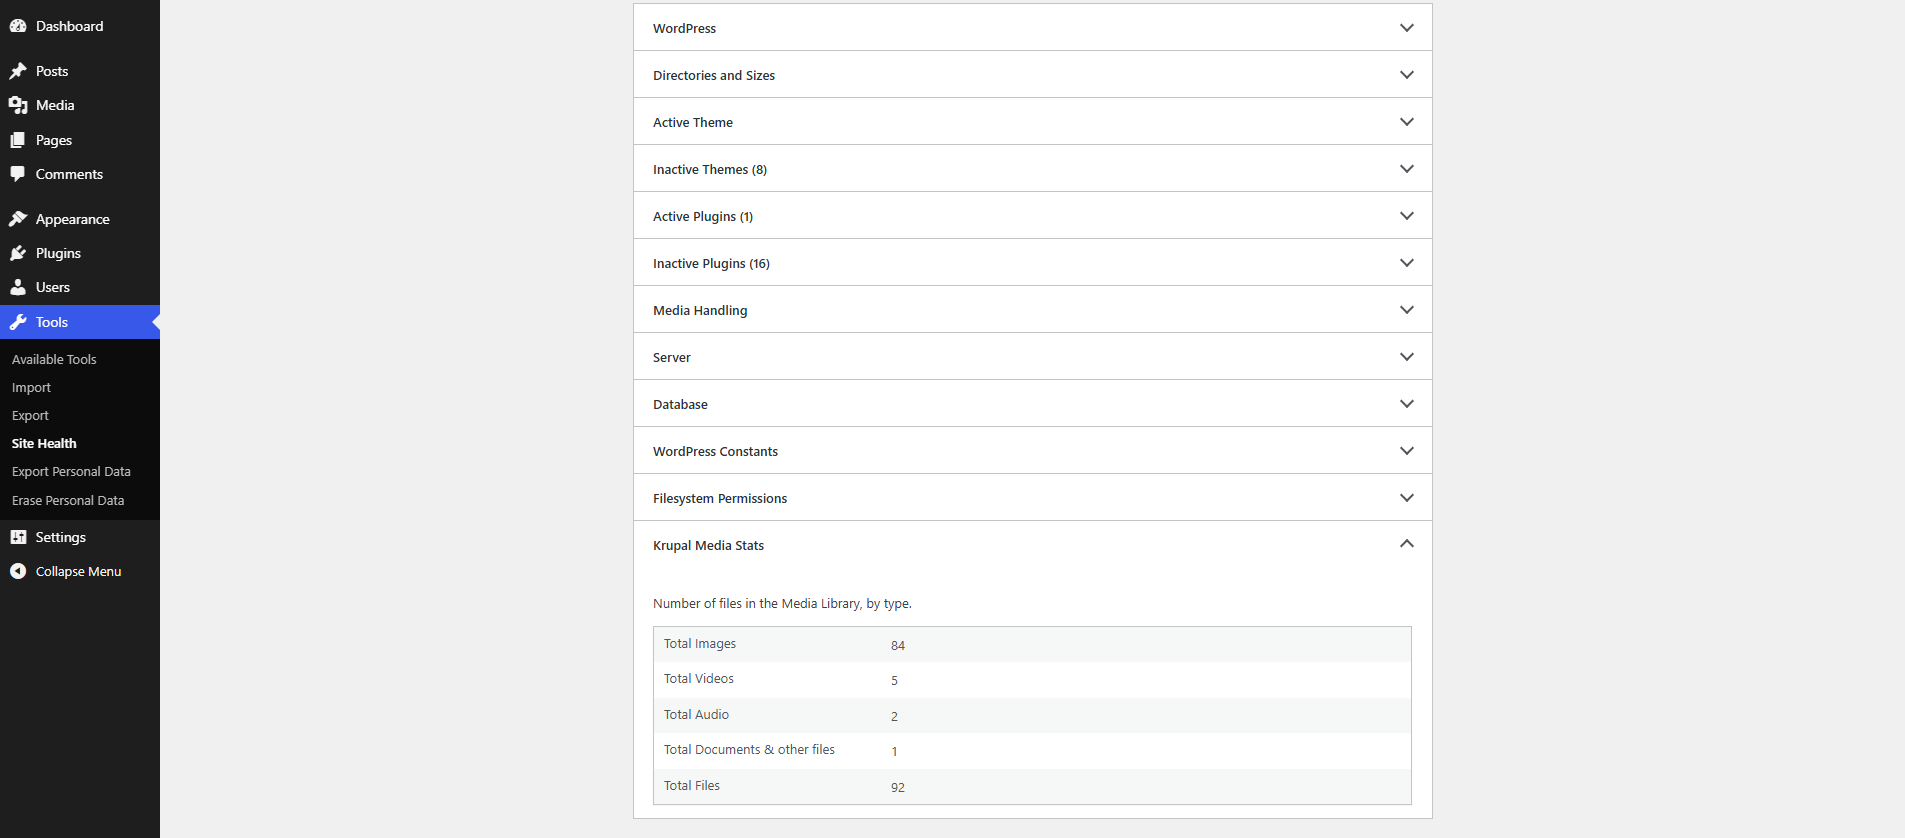Click the Posts pushpin icon
The image size is (1905, 838).
tap(18, 71)
